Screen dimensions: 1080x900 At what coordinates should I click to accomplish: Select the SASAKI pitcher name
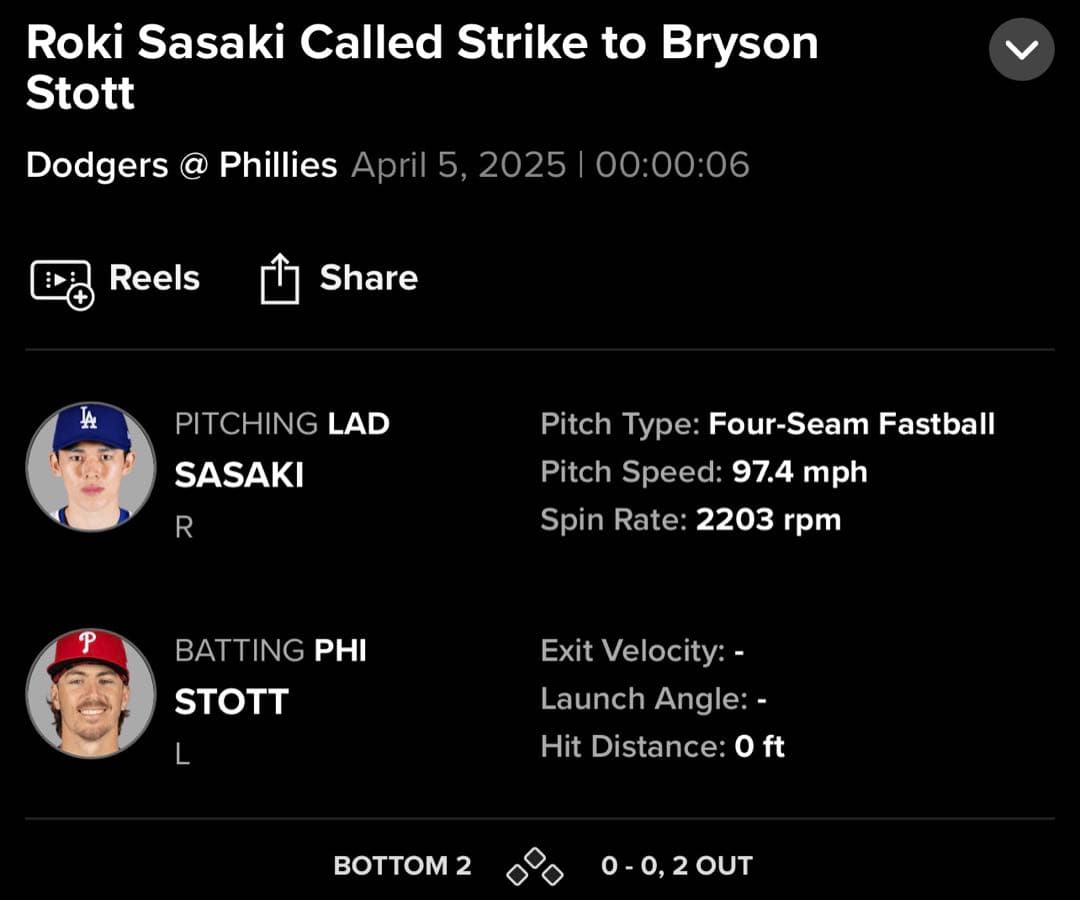click(x=239, y=475)
